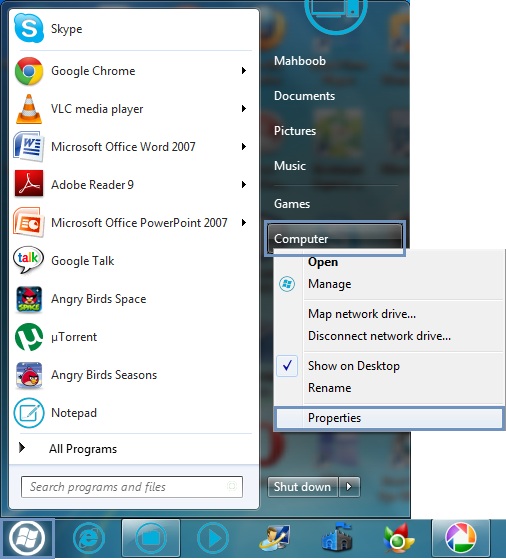Click the Windows Start orb
506x559 pixels.
pyautogui.click(x=27, y=538)
